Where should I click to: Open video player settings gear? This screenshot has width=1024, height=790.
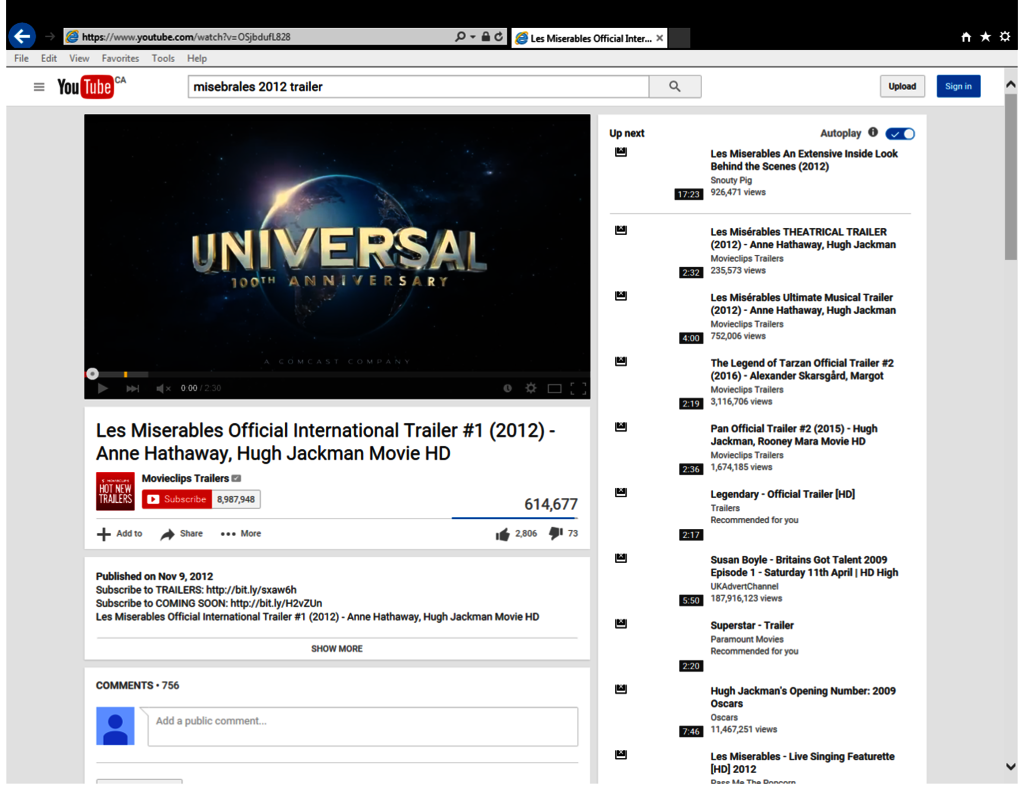531,388
